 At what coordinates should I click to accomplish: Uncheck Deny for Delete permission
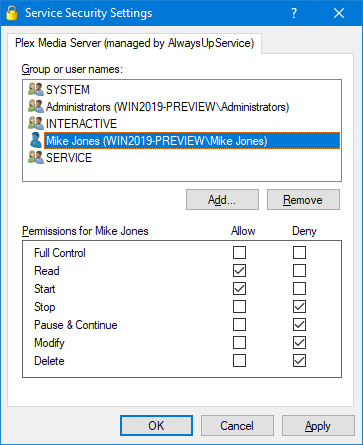(x=299, y=361)
